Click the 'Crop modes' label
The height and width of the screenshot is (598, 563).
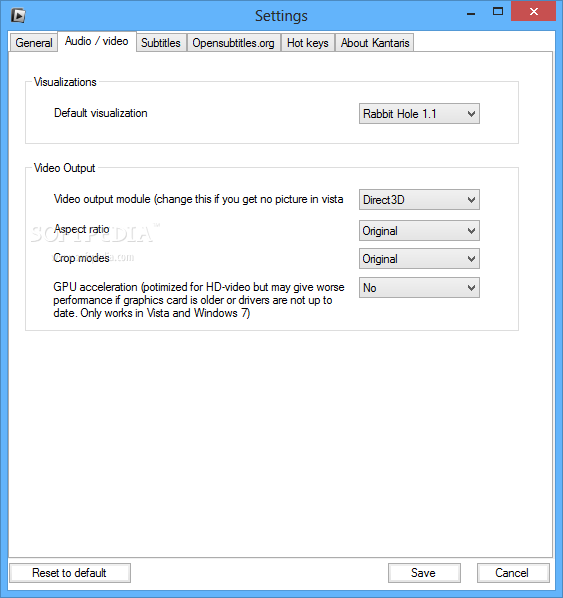[81, 258]
